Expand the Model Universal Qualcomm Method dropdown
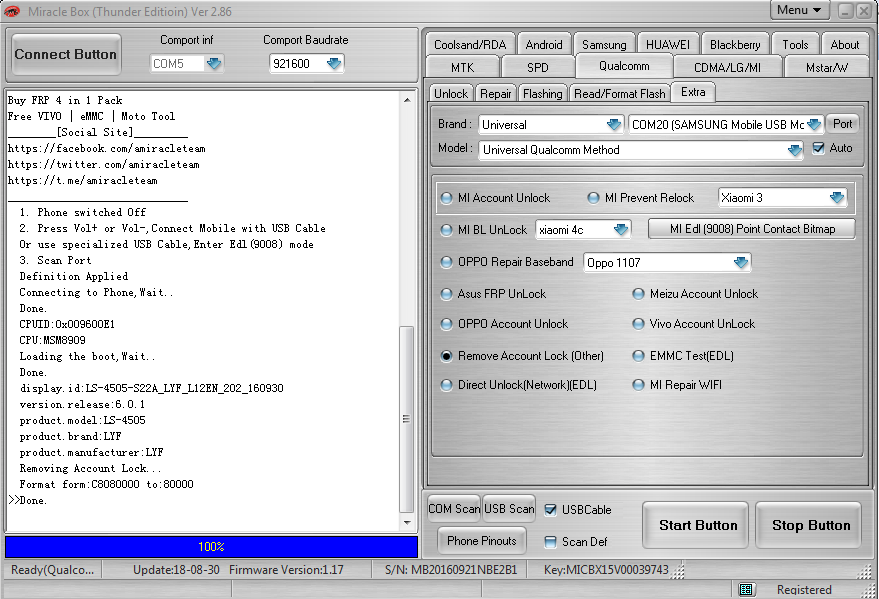879x599 pixels. [794, 150]
